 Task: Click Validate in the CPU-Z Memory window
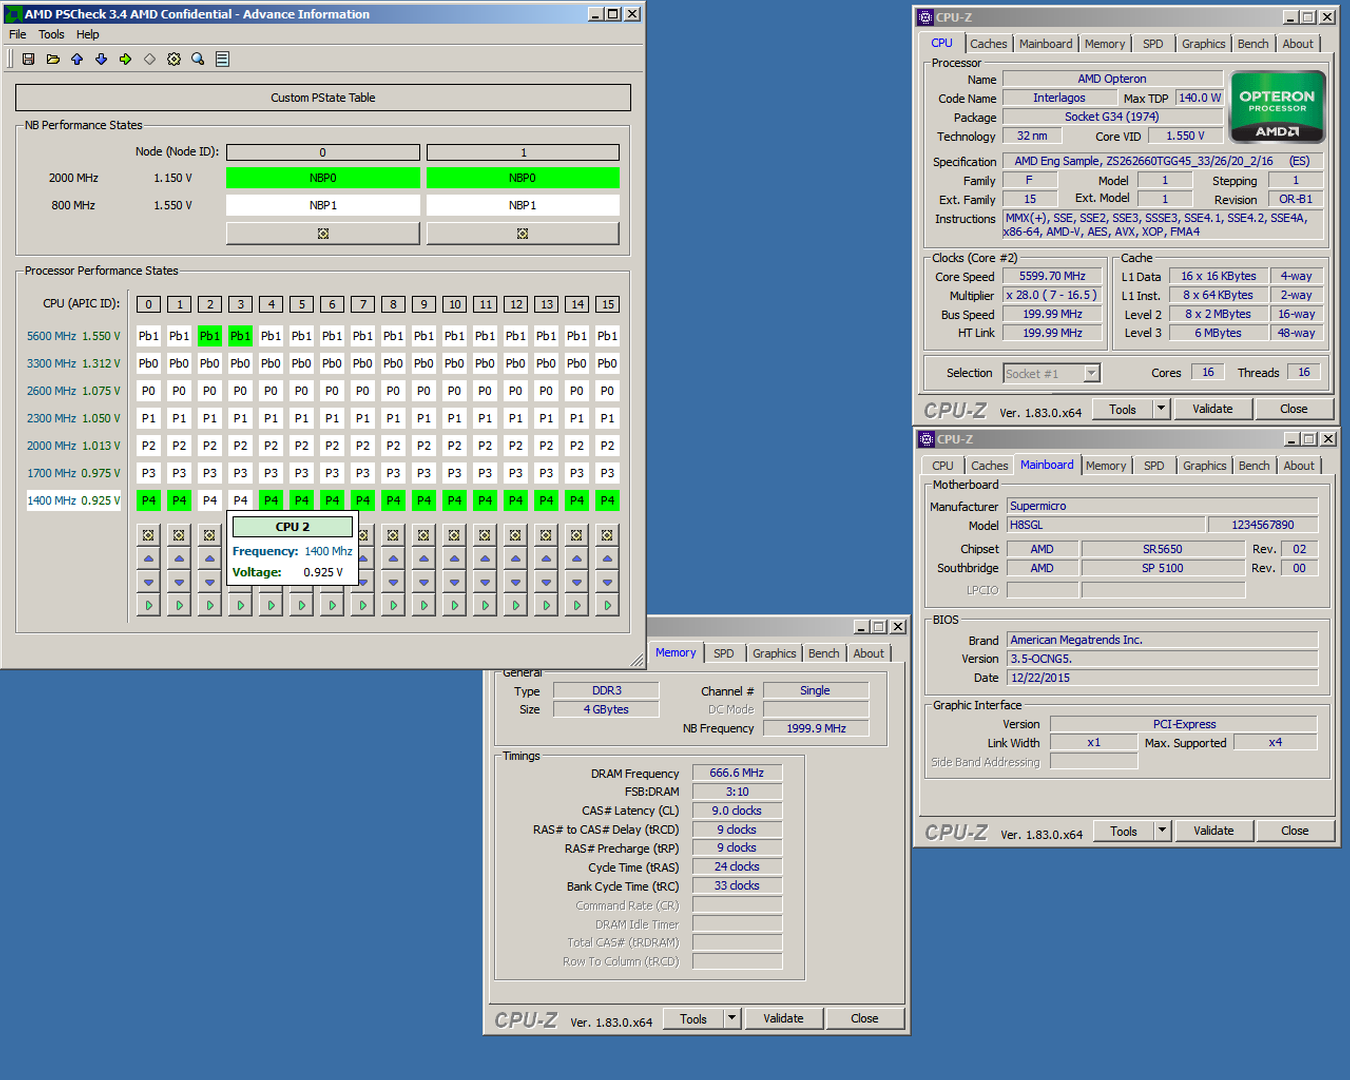point(783,1018)
